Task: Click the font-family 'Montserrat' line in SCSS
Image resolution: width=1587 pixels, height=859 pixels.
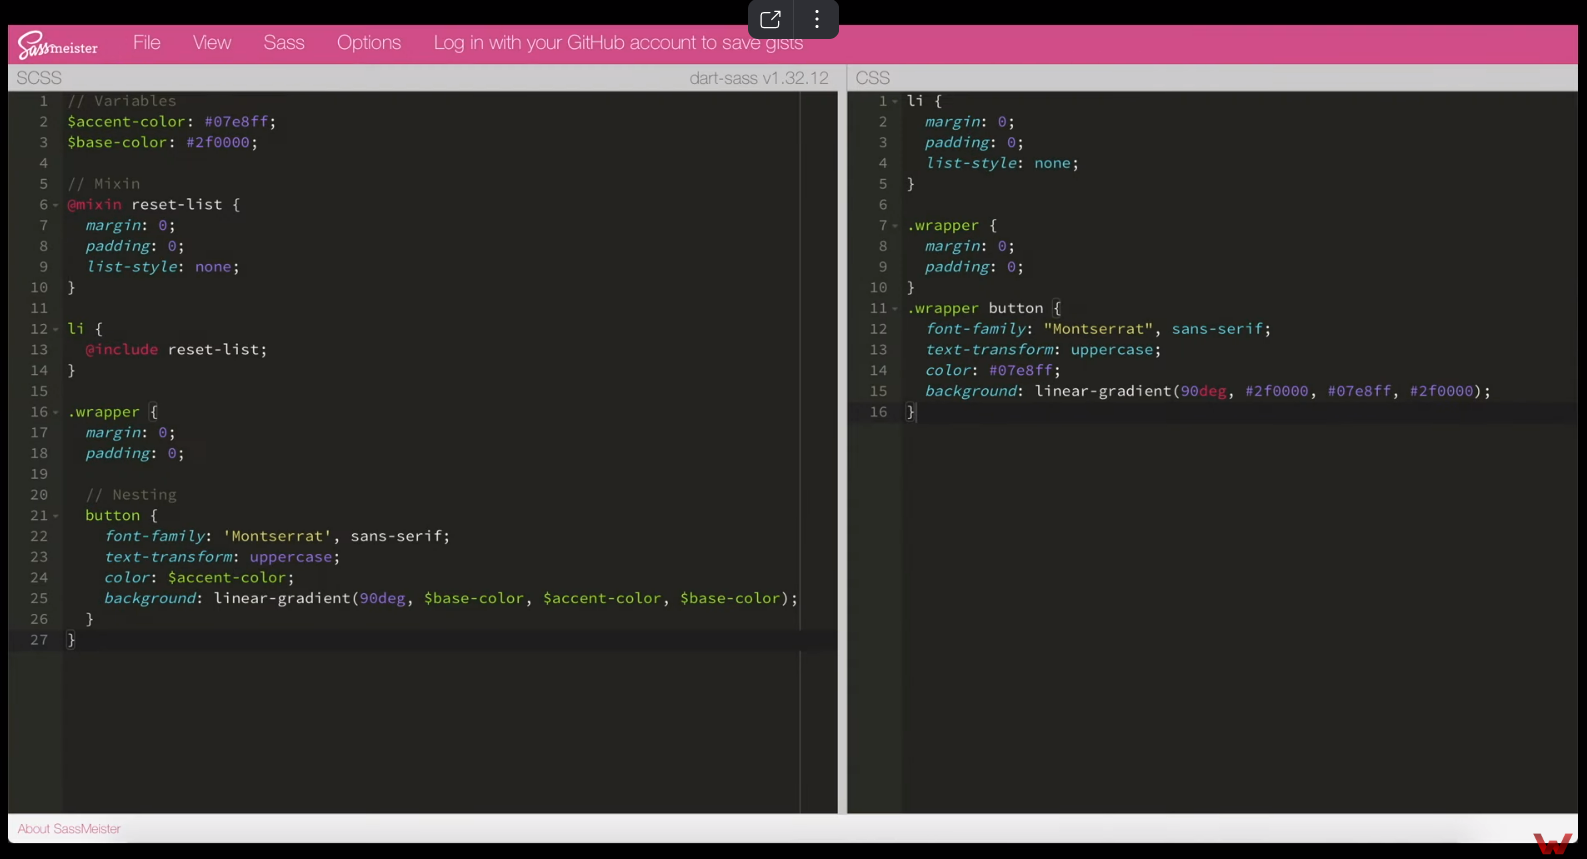Action: (277, 537)
